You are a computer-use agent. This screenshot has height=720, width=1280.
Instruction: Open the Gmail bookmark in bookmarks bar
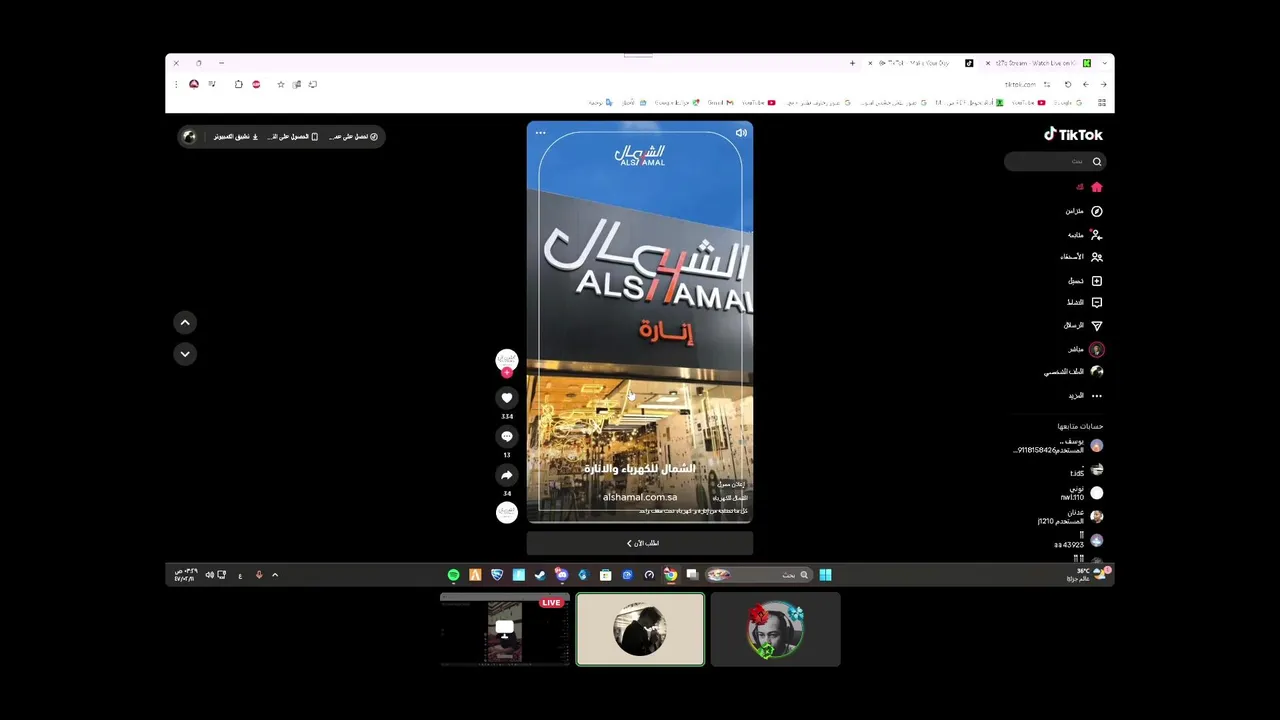(720, 102)
